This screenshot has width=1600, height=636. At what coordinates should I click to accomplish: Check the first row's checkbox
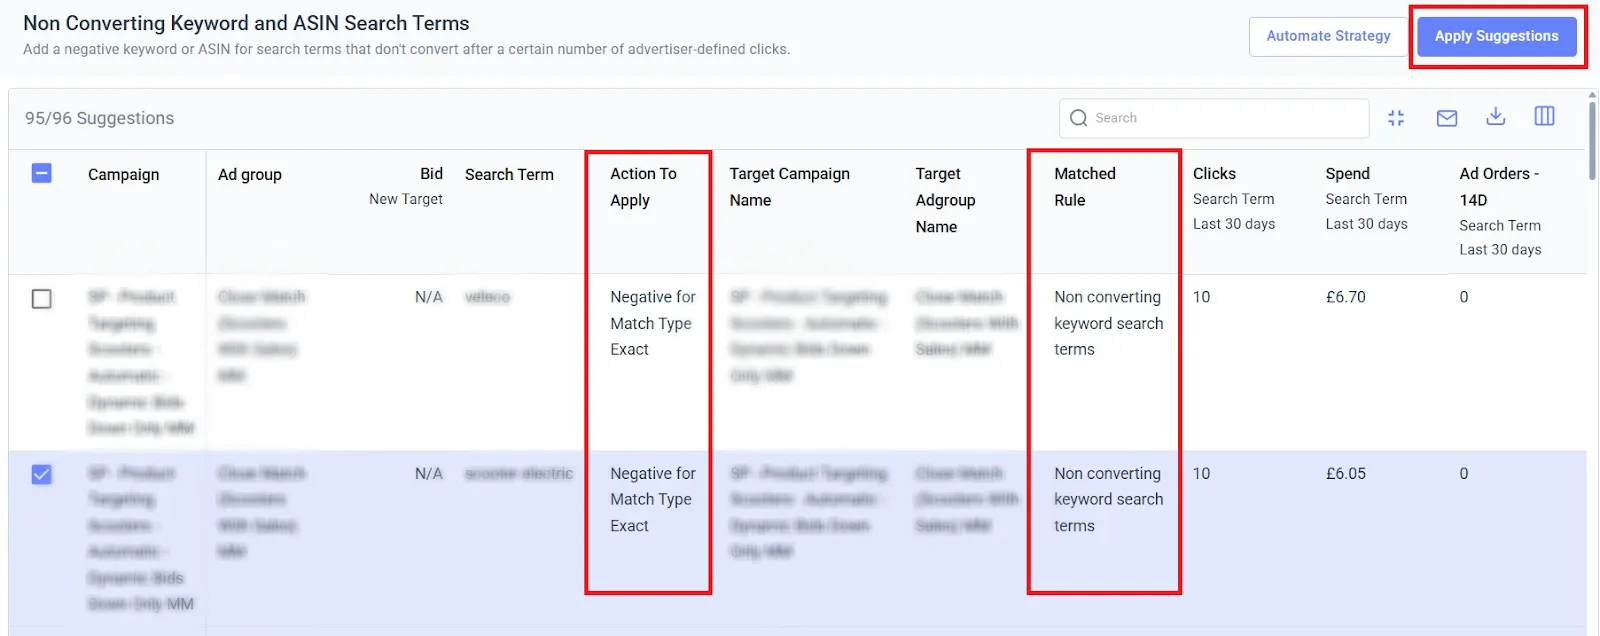coord(42,299)
